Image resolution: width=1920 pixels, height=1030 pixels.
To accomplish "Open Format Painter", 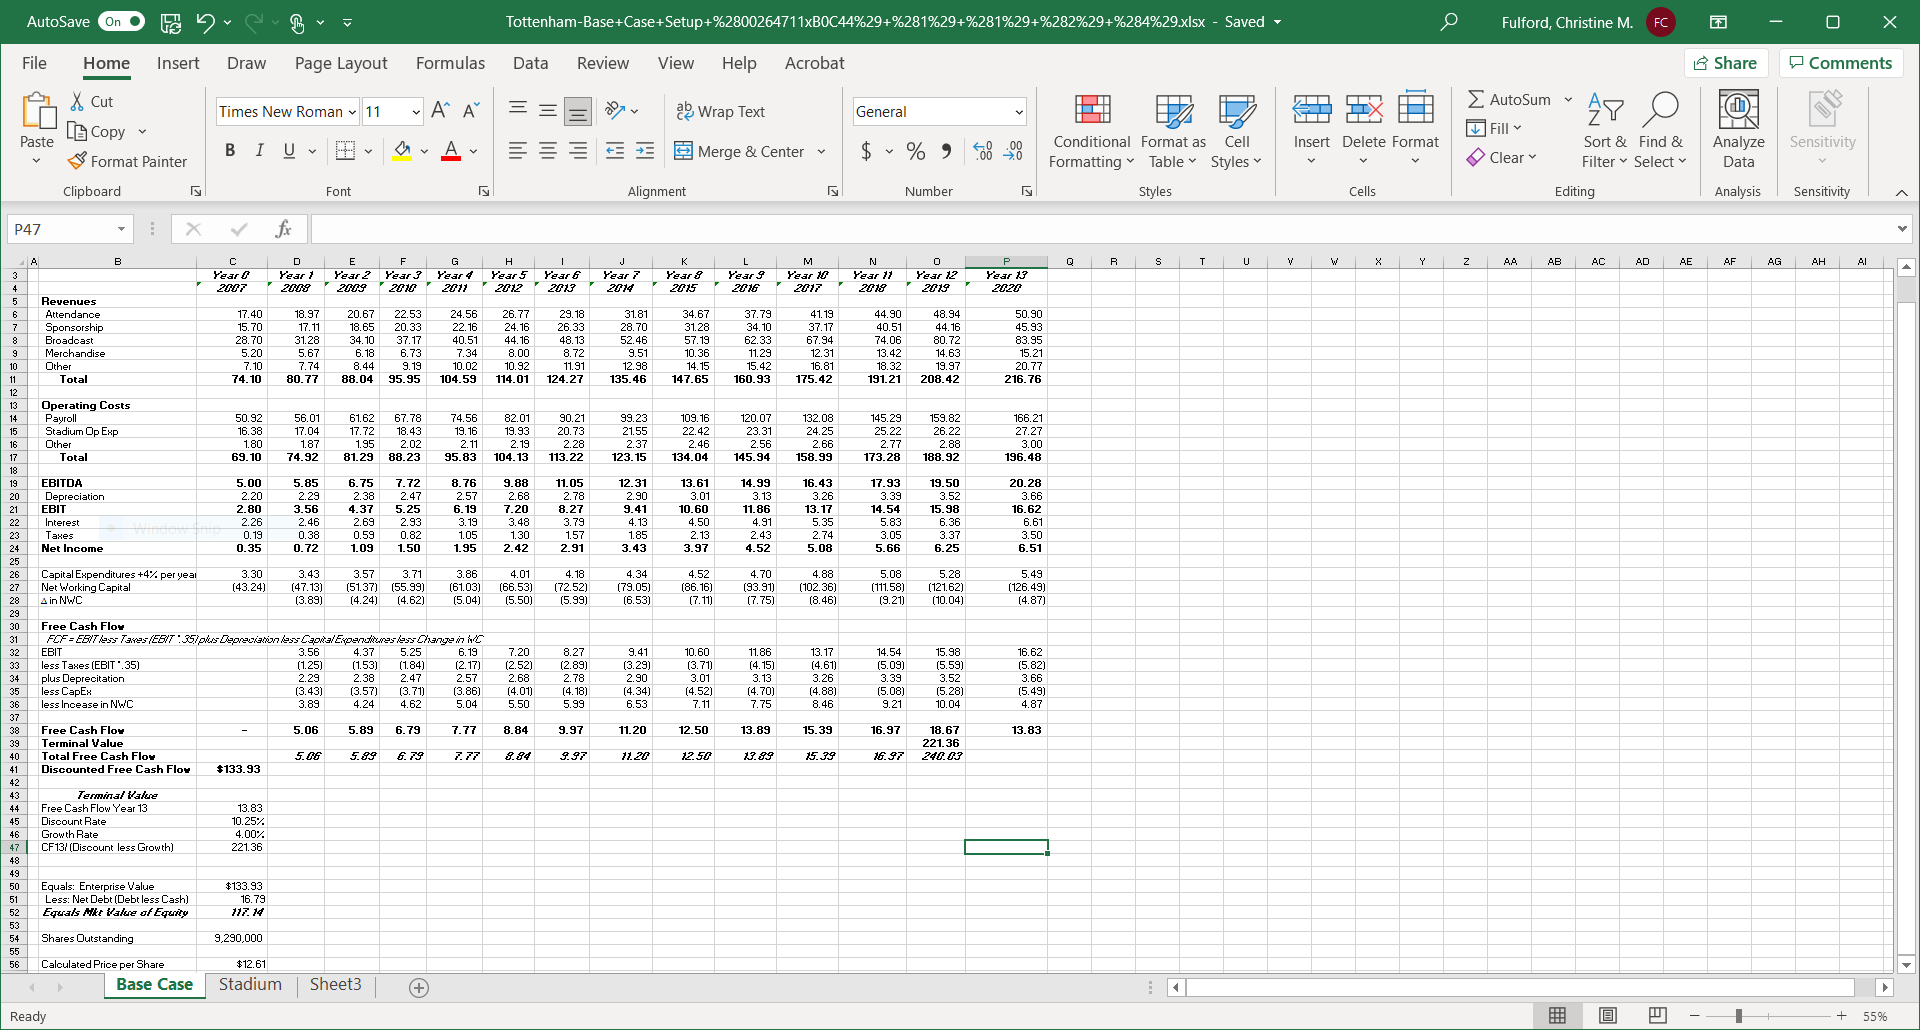I will click(128, 161).
